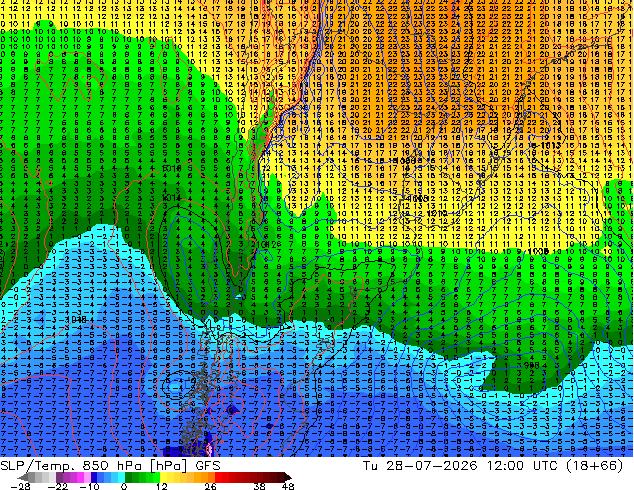
Task: Click the 12 value on the temperature legend
Action: [x=162, y=486]
